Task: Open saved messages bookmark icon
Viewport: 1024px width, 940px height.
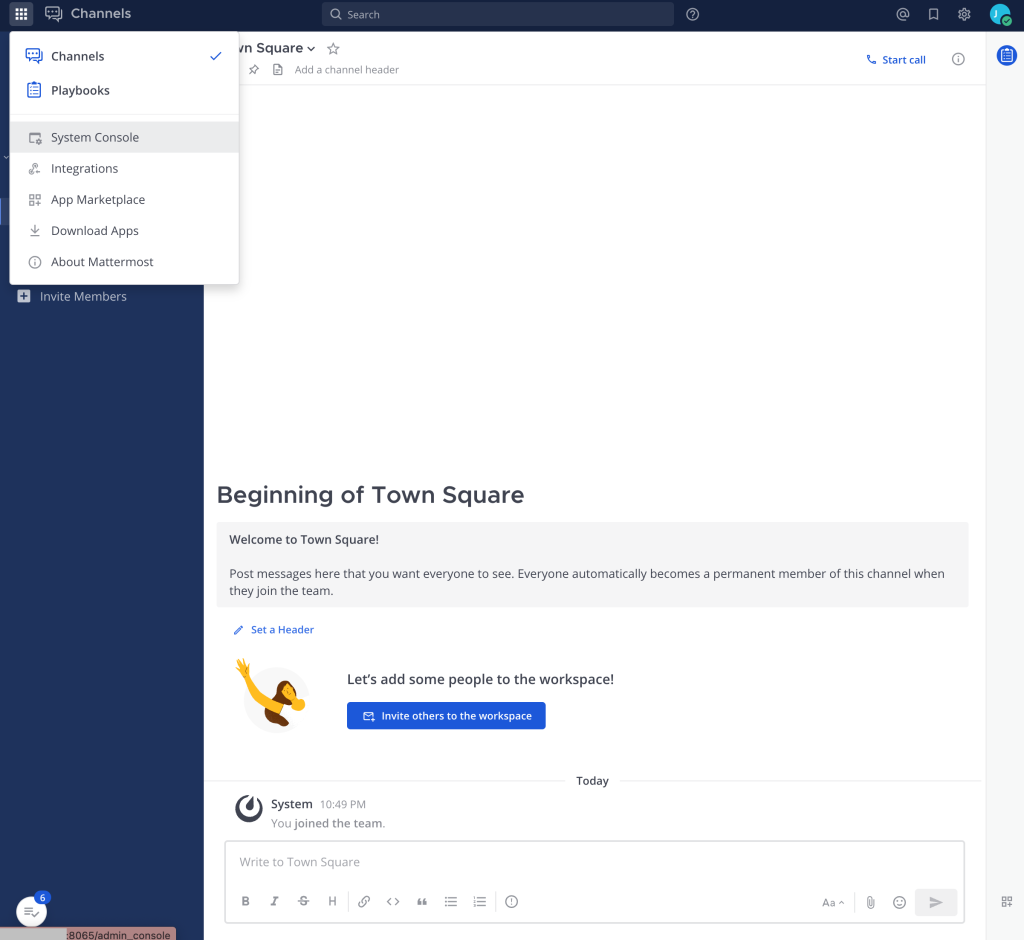Action: [x=933, y=14]
